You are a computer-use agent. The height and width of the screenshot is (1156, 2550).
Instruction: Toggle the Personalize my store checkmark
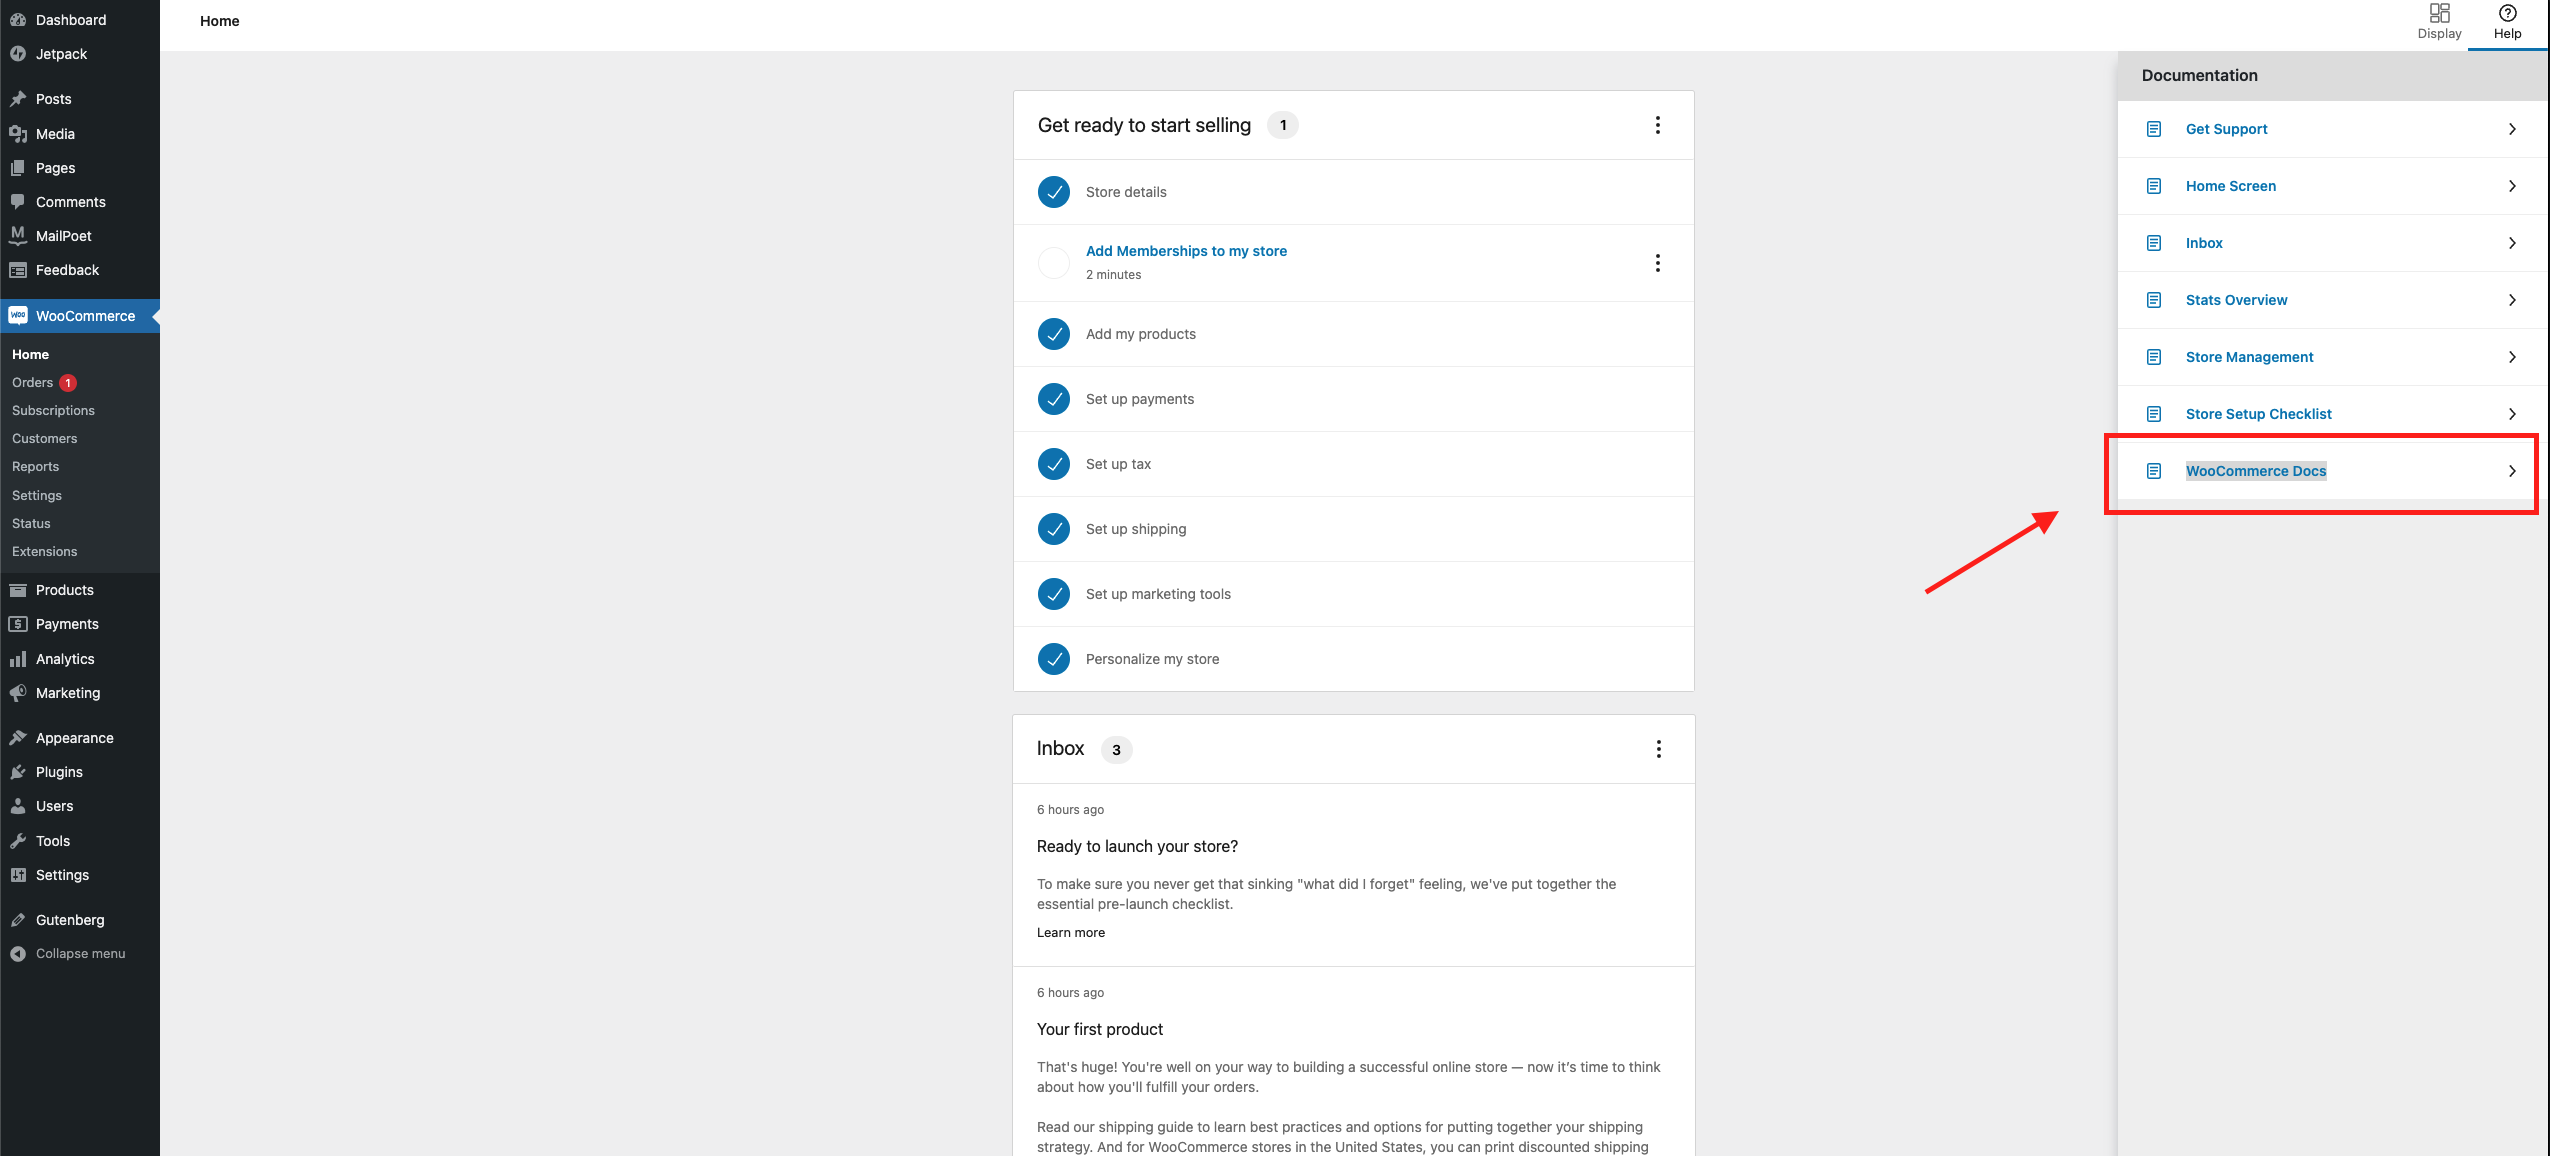point(1054,659)
